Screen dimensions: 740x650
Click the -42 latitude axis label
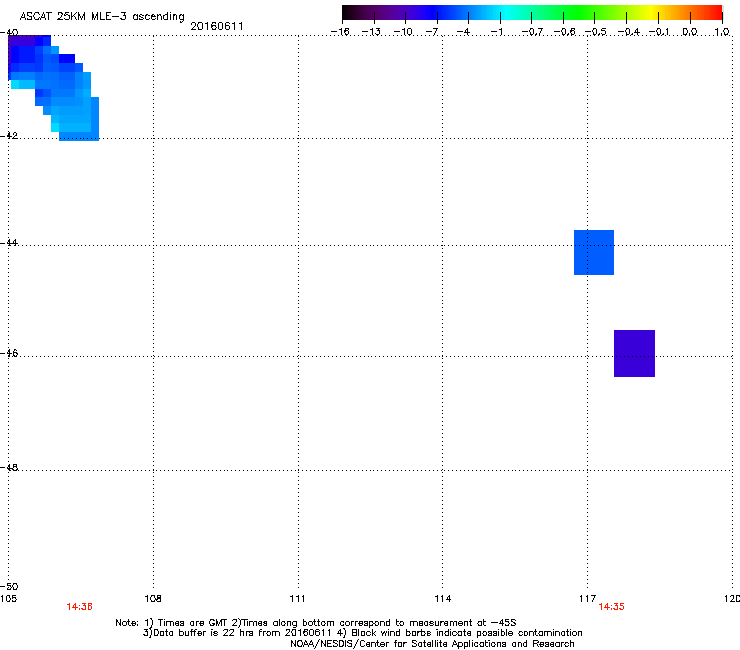[x=9, y=135]
